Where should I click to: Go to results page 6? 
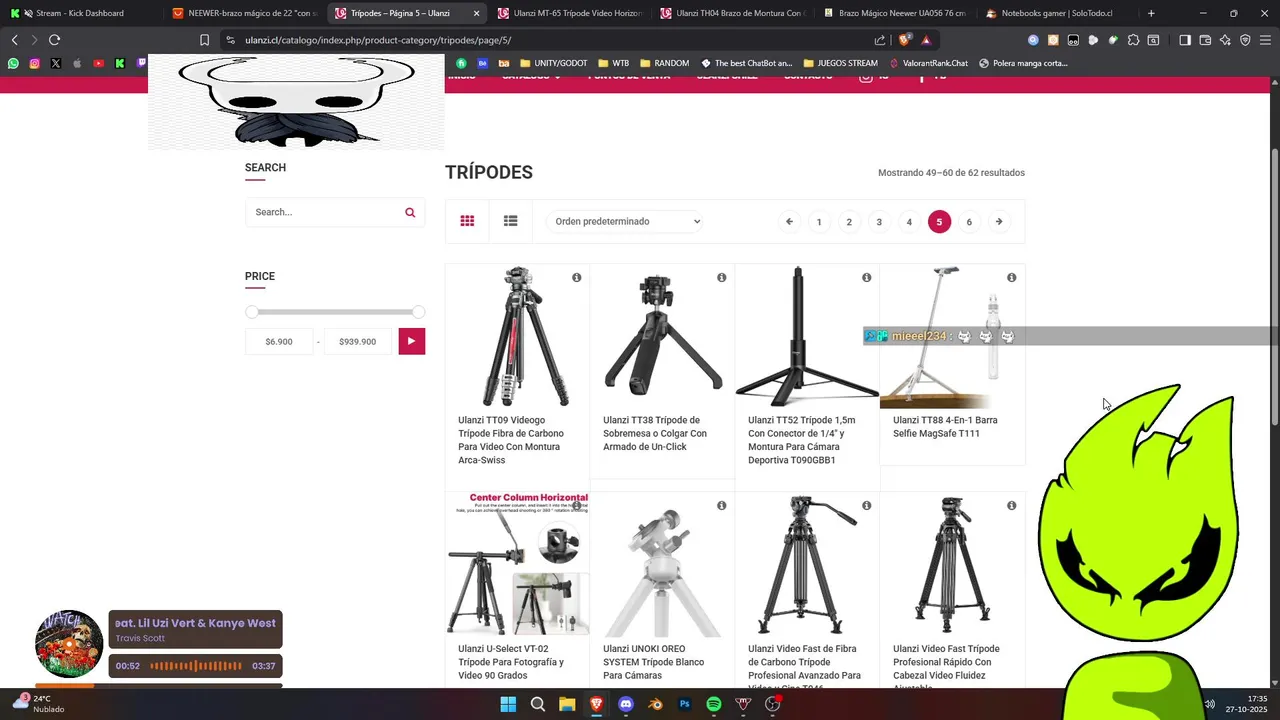coord(969,222)
